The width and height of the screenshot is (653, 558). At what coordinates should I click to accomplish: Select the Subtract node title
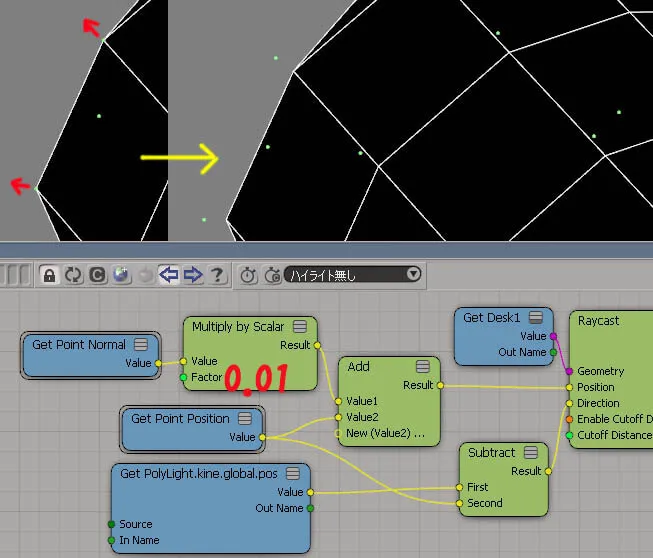[x=491, y=452]
